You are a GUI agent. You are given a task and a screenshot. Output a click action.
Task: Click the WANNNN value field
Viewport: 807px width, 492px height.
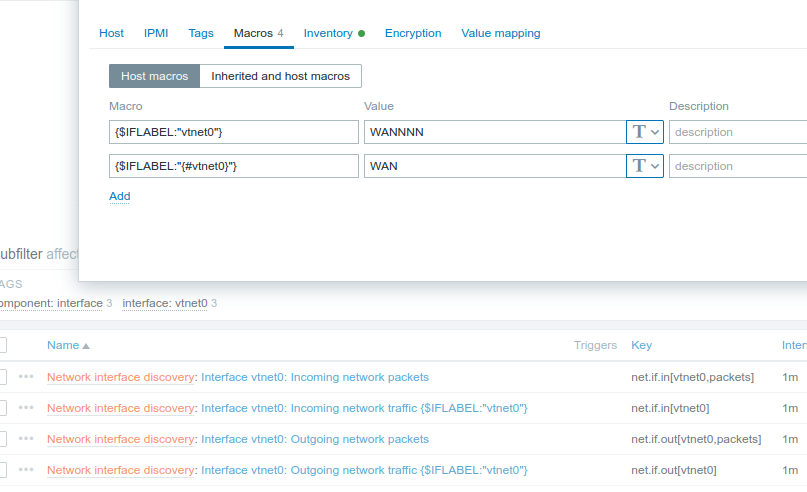(495, 132)
